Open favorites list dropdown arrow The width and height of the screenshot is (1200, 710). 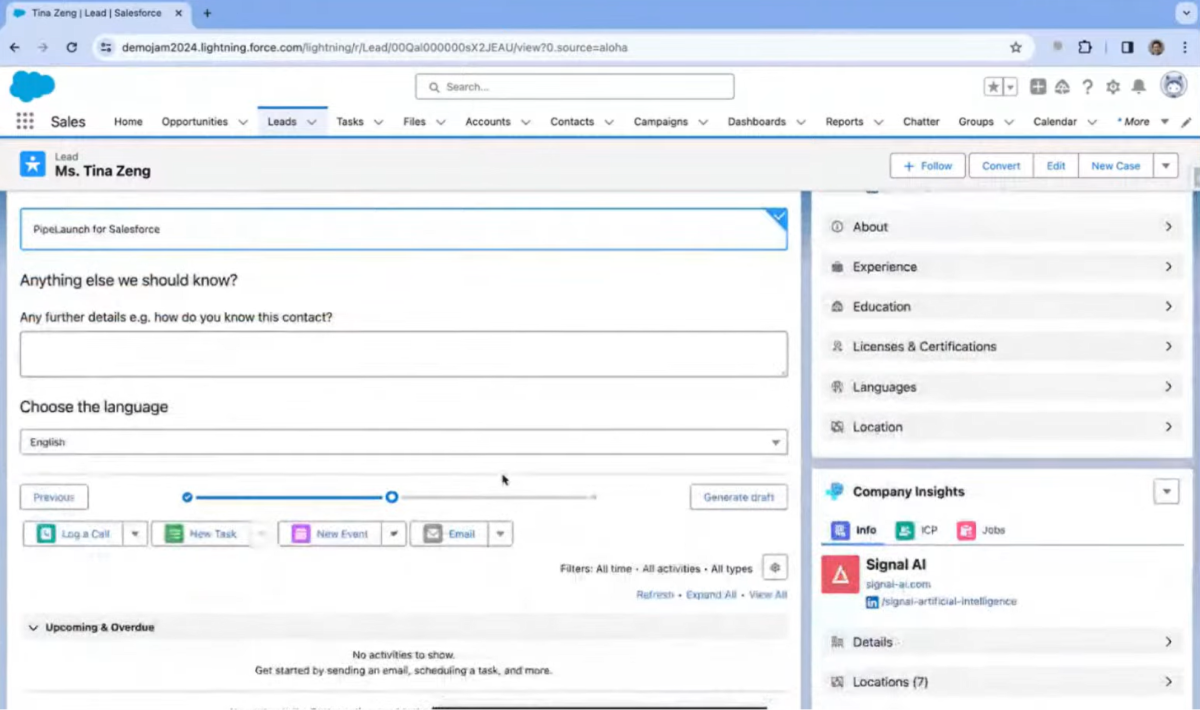point(1010,87)
